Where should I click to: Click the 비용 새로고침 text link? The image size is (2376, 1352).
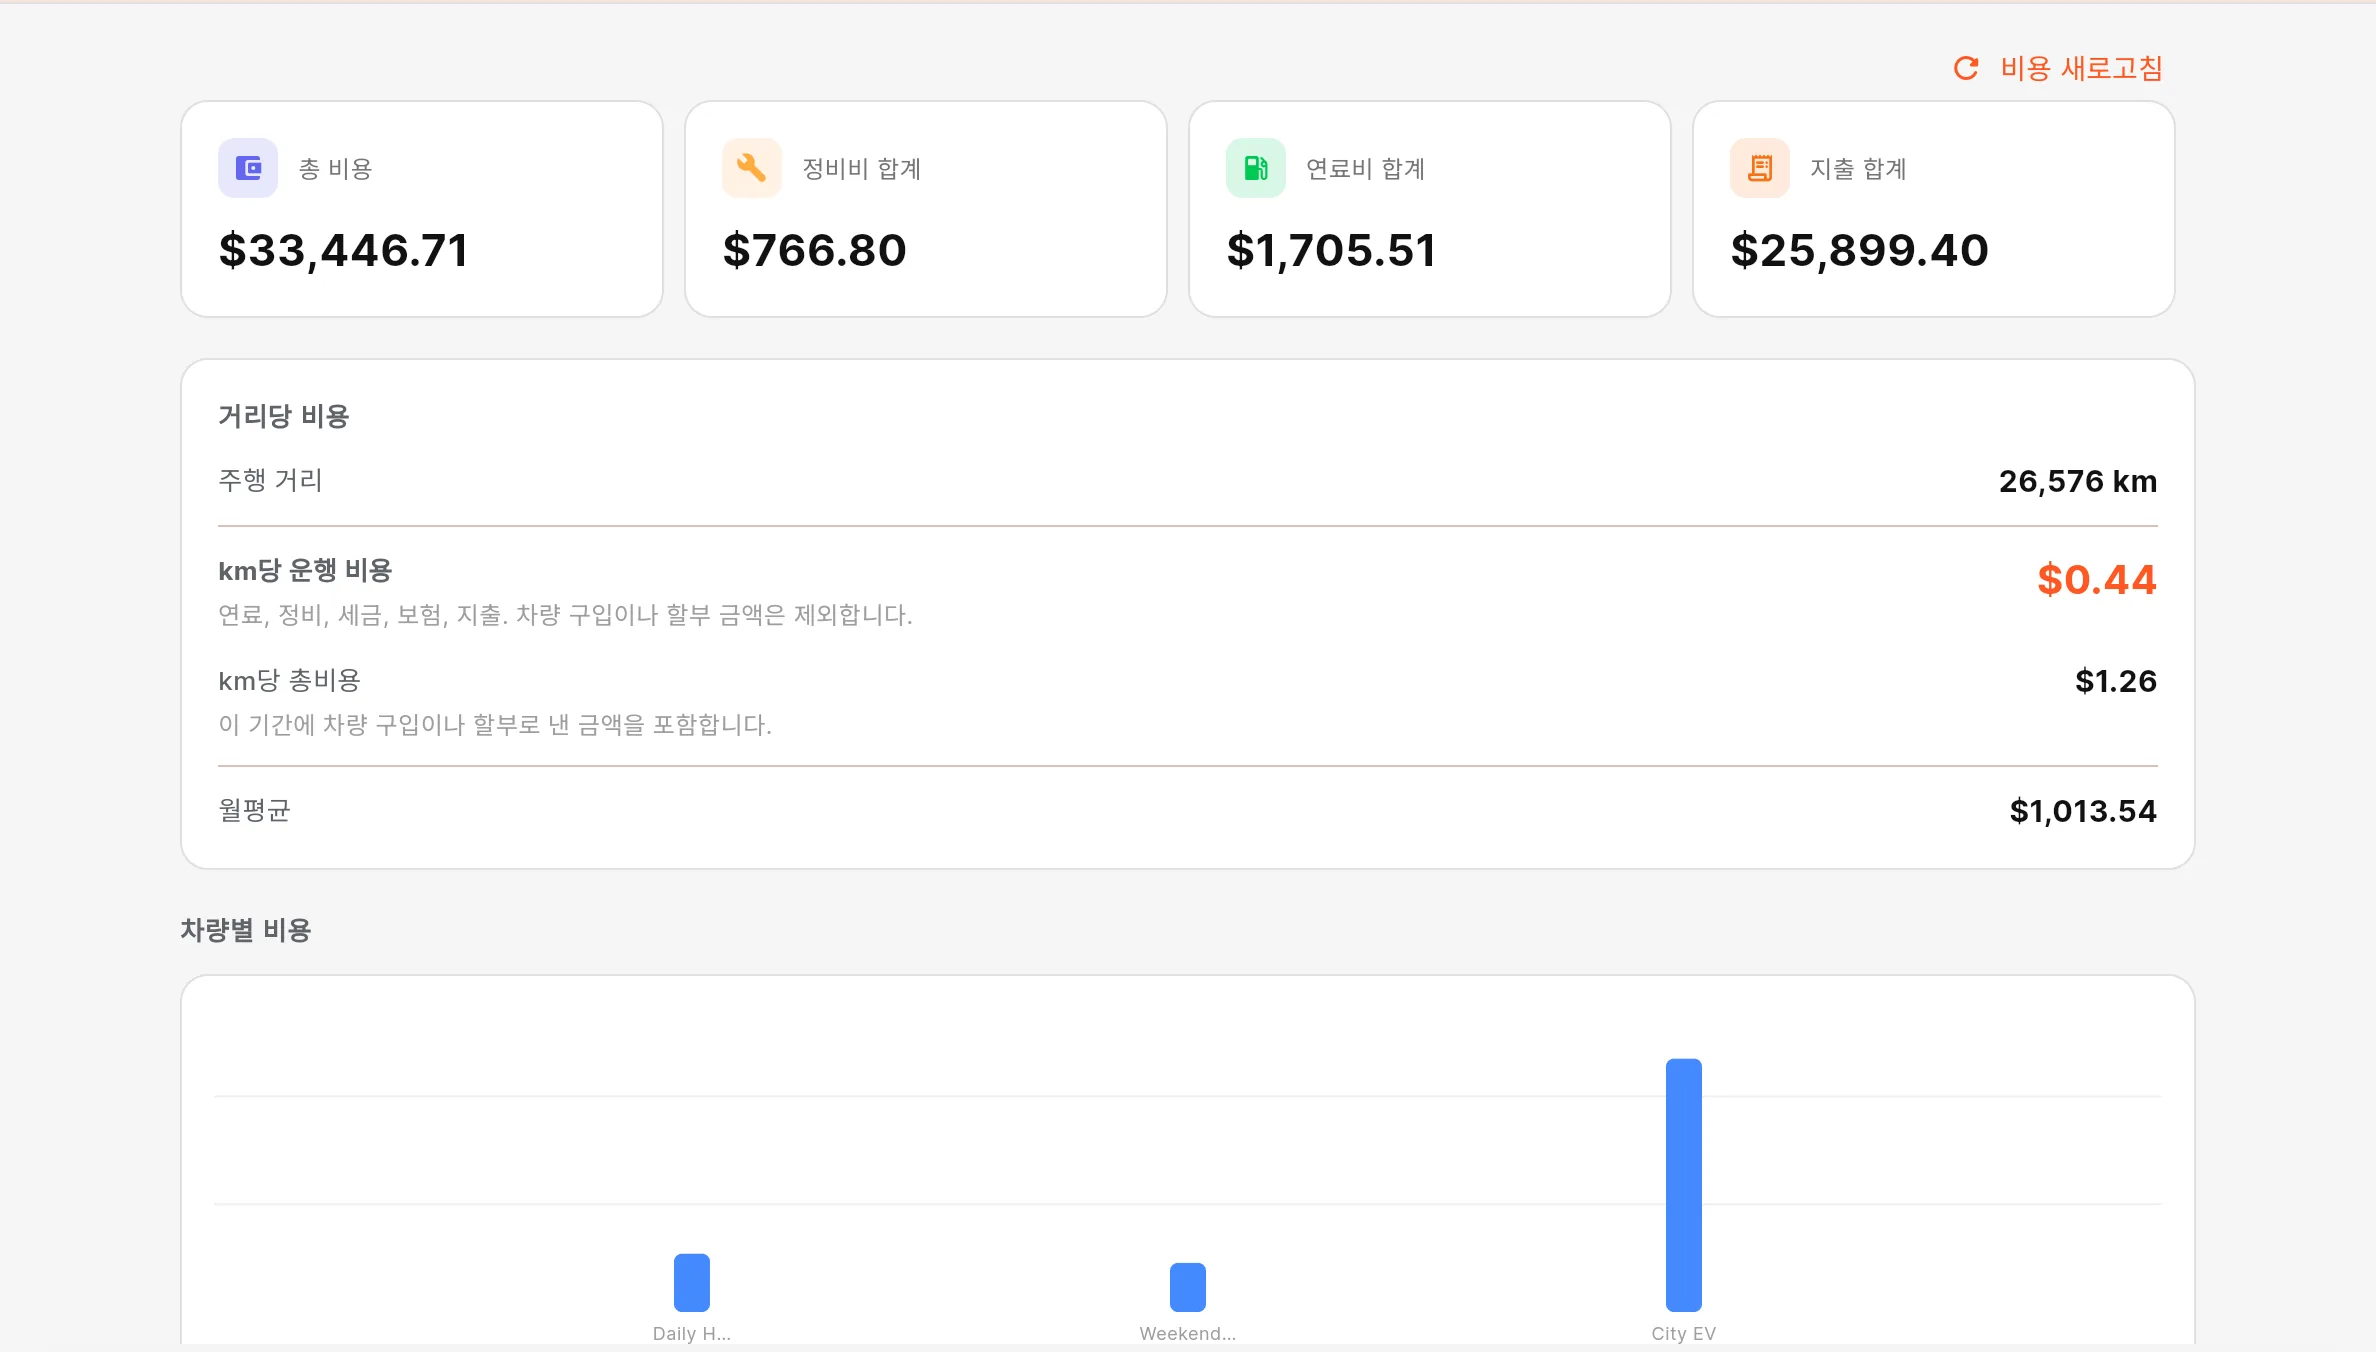pyautogui.click(x=2081, y=68)
